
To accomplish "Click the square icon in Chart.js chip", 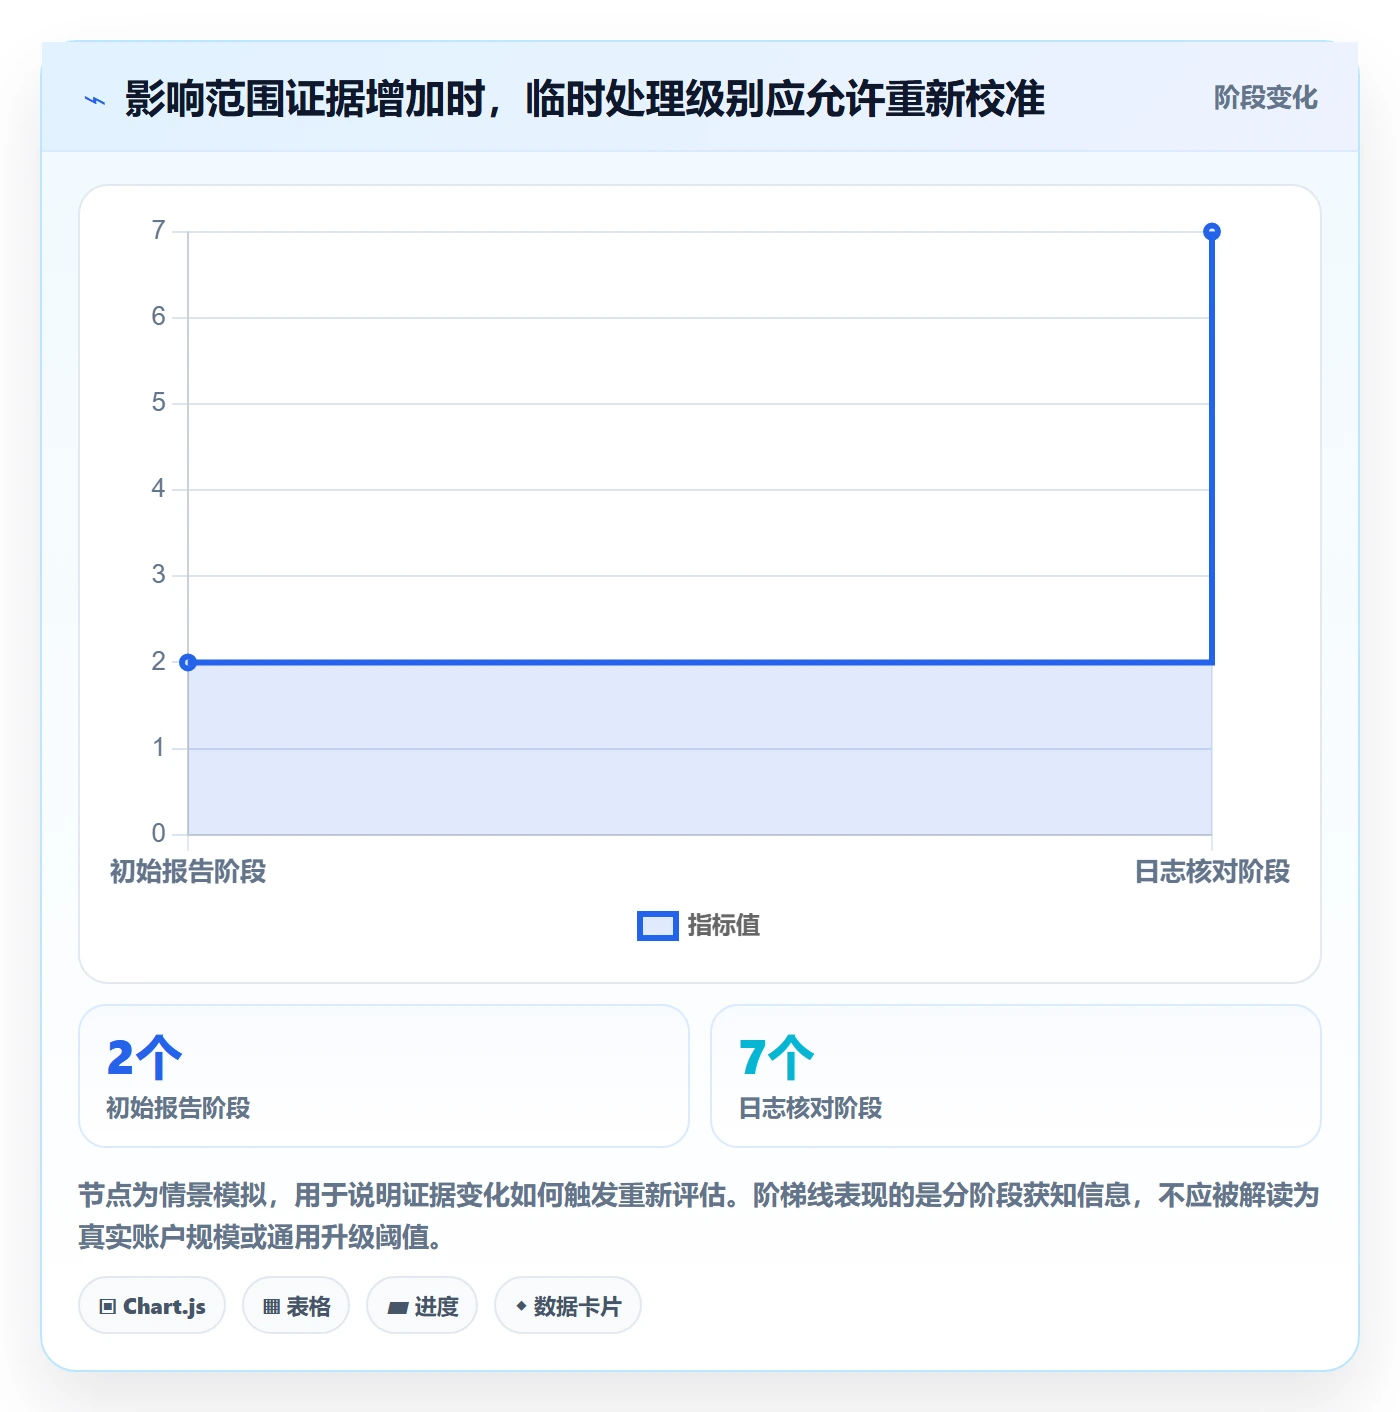I will [108, 1307].
